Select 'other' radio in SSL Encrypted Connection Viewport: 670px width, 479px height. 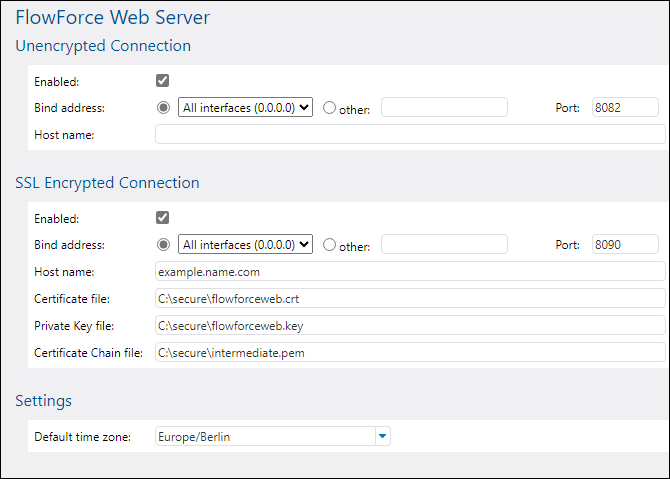pyautogui.click(x=329, y=245)
